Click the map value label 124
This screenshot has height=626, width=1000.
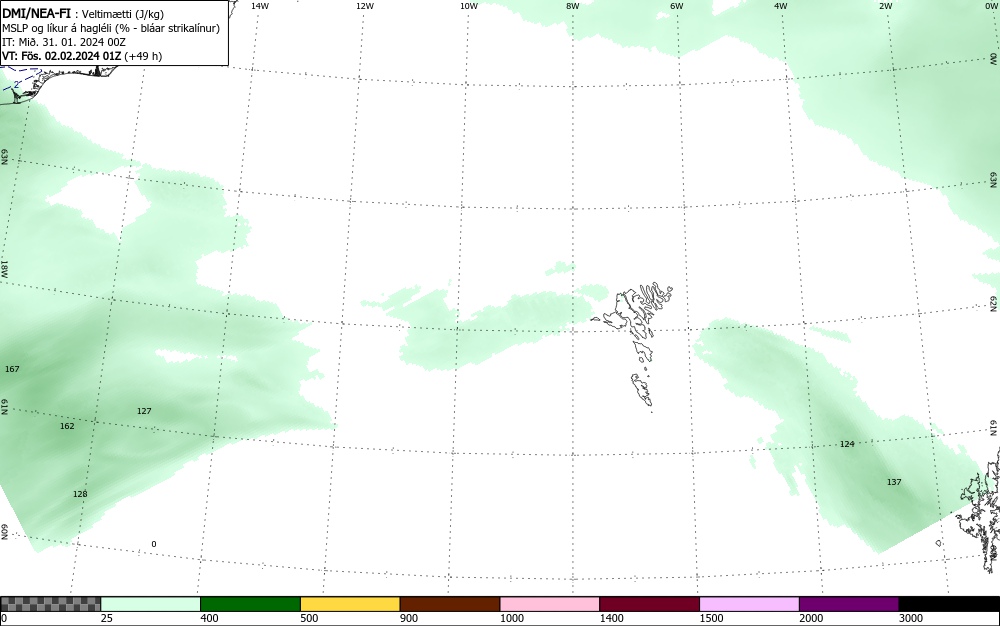pos(847,444)
